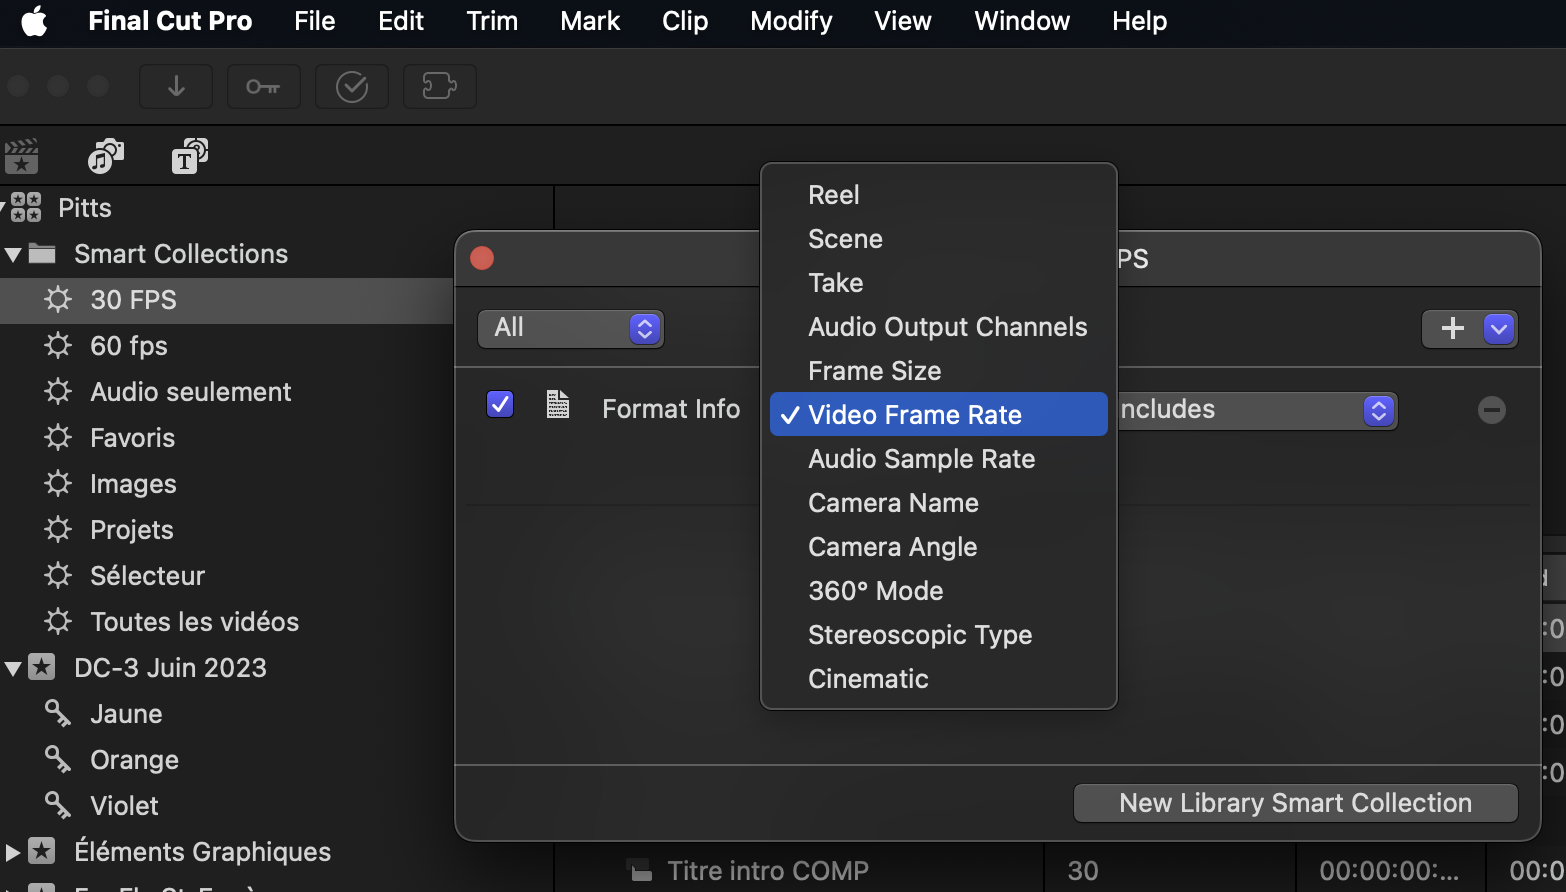Show the Libraries sidebar clapper icon
This screenshot has width=1566, height=892.
(22, 157)
